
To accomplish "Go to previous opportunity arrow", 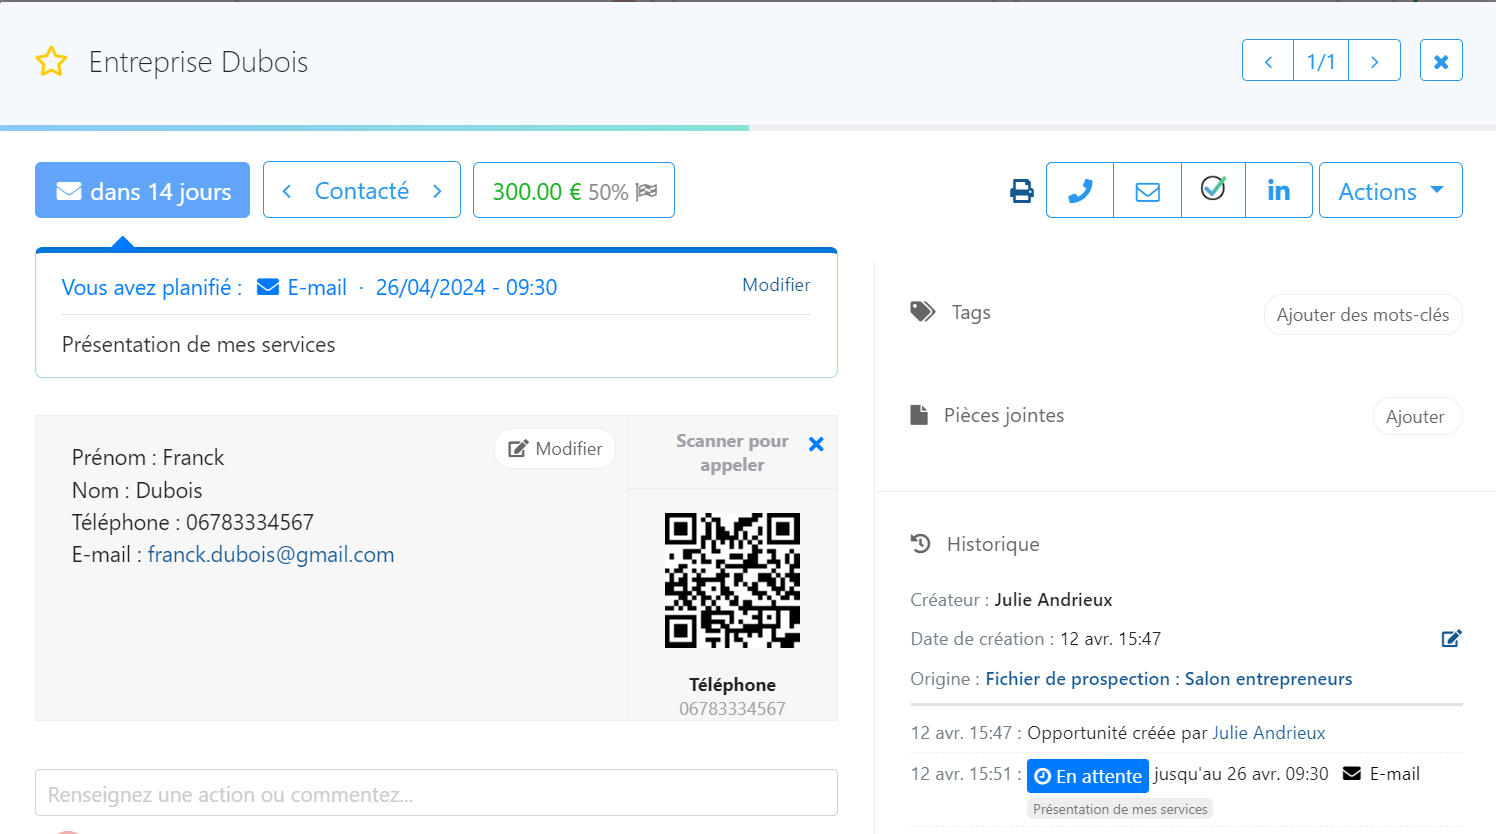I will (1268, 61).
